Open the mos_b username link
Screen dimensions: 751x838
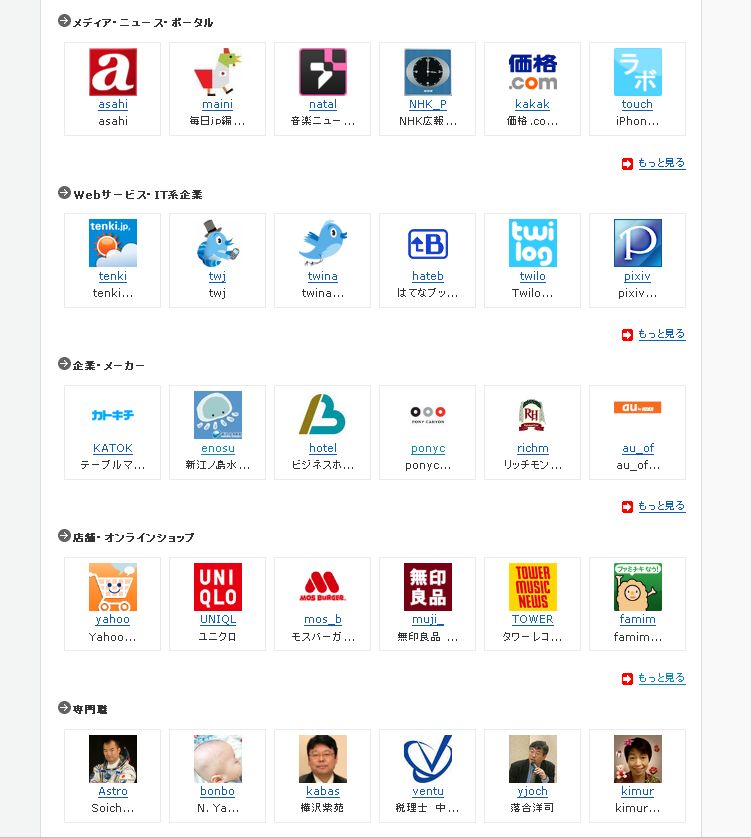pos(323,619)
